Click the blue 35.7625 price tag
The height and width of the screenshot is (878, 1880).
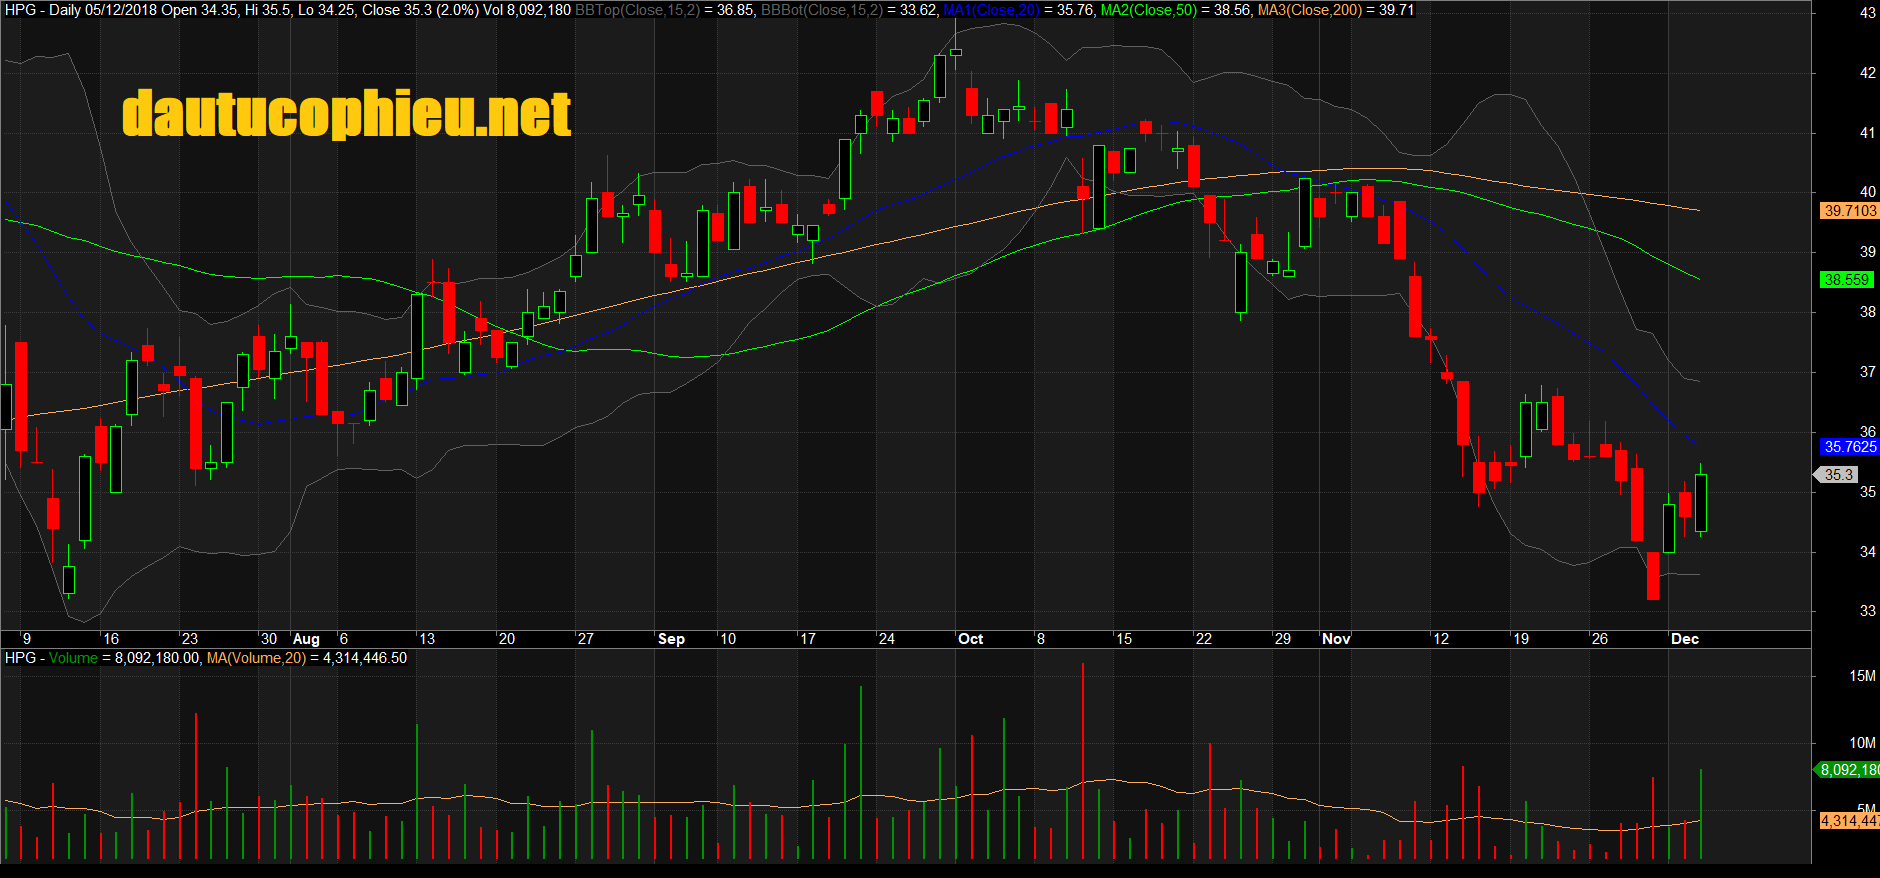pyautogui.click(x=1850, y=447)
